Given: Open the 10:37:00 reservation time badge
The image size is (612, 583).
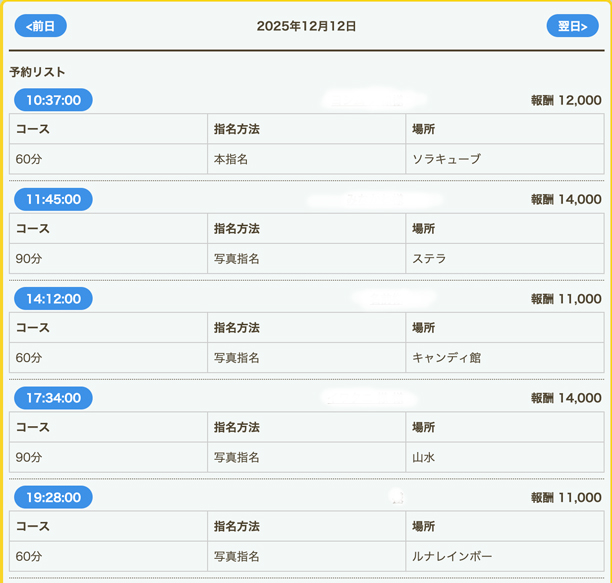Looking at the screenshot, I should (x=53, y=100).
